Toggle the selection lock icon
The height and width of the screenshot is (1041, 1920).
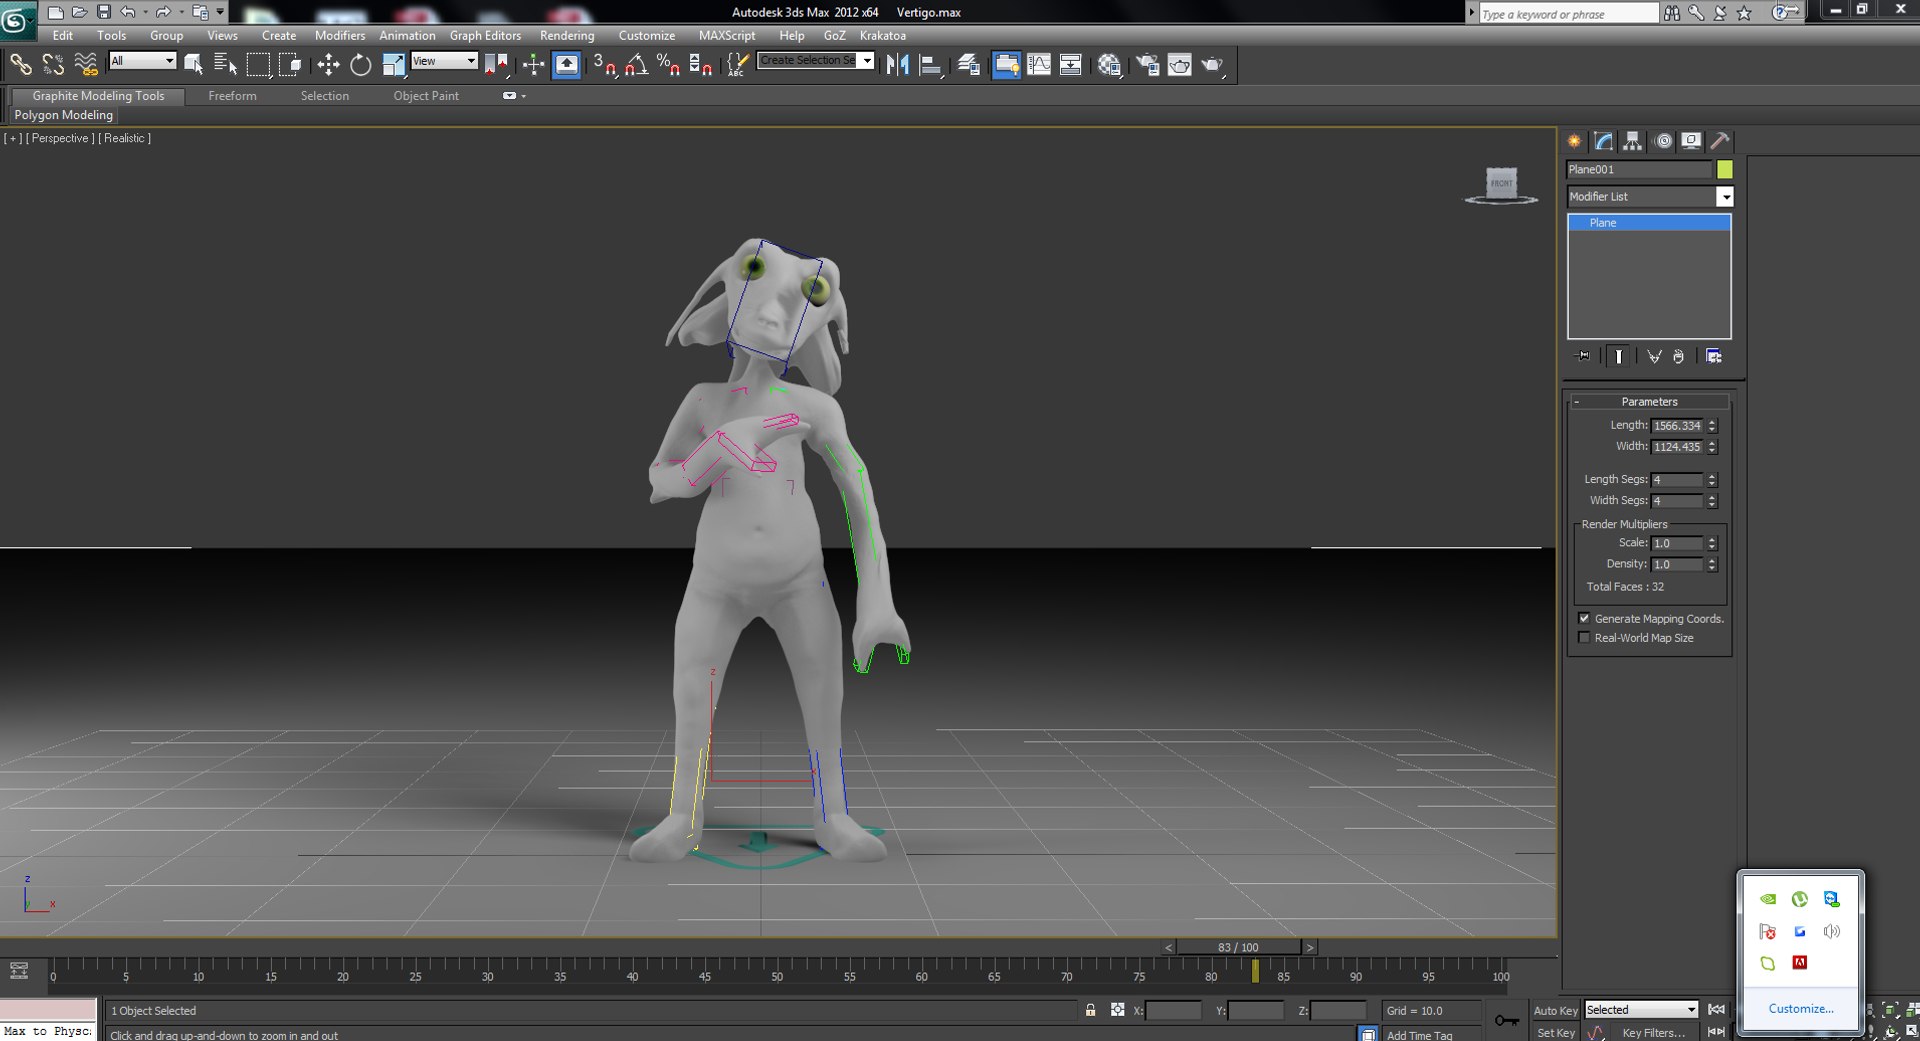pos(1090,1011)
